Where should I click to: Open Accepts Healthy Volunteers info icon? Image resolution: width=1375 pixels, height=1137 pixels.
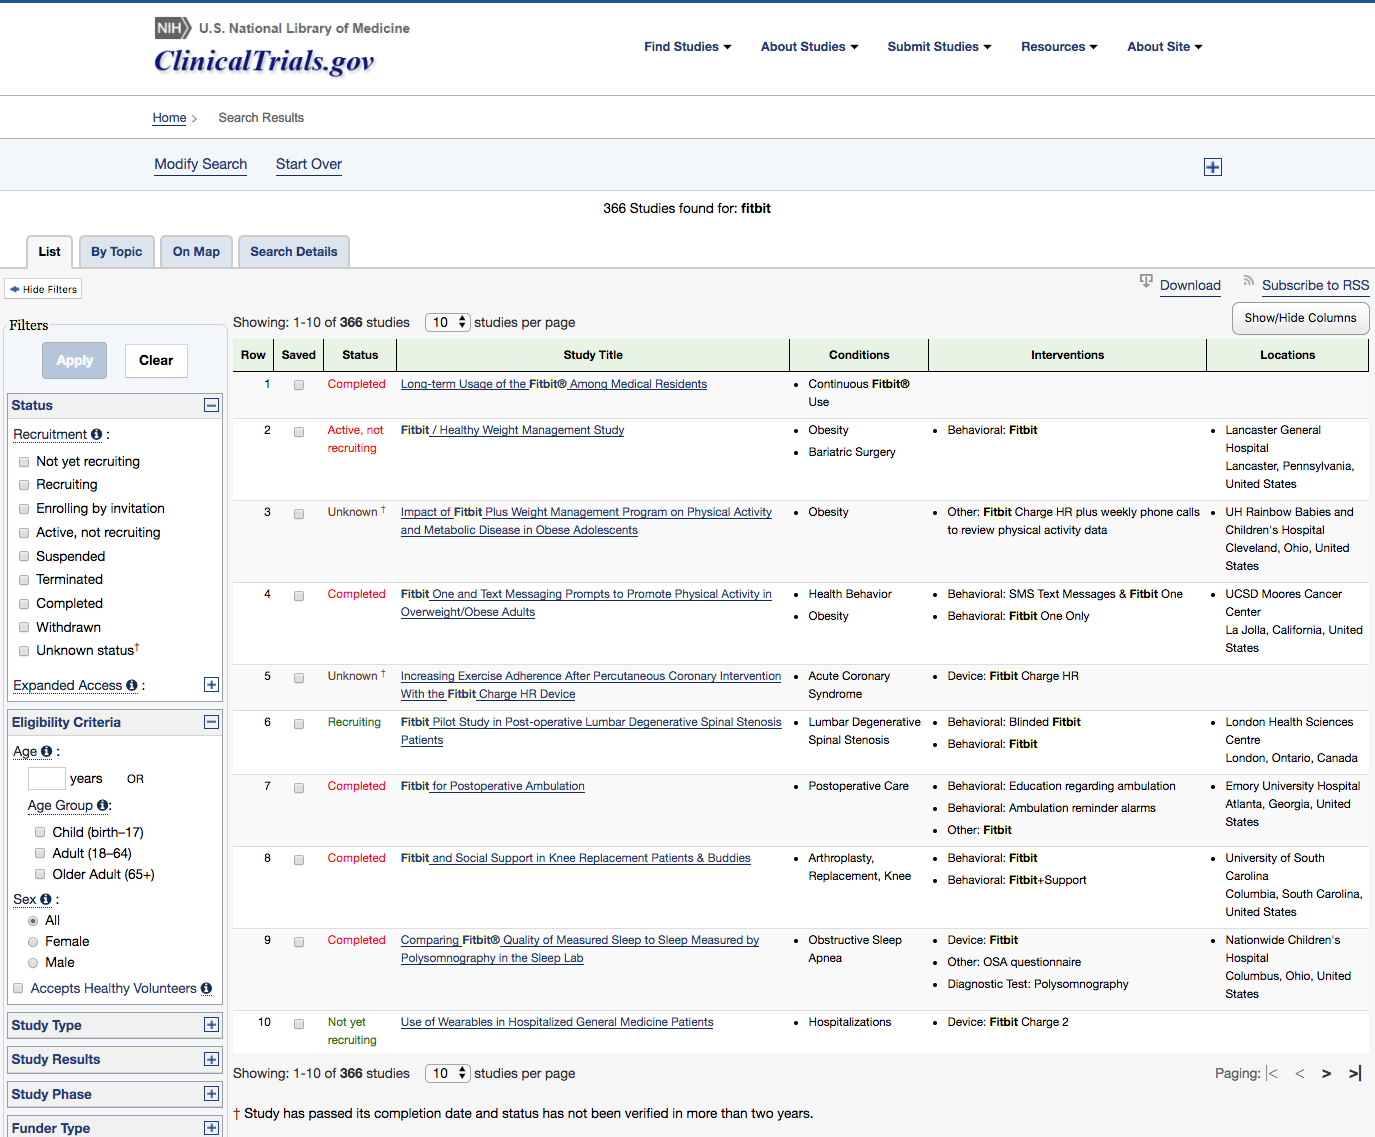tap(206, 988)
